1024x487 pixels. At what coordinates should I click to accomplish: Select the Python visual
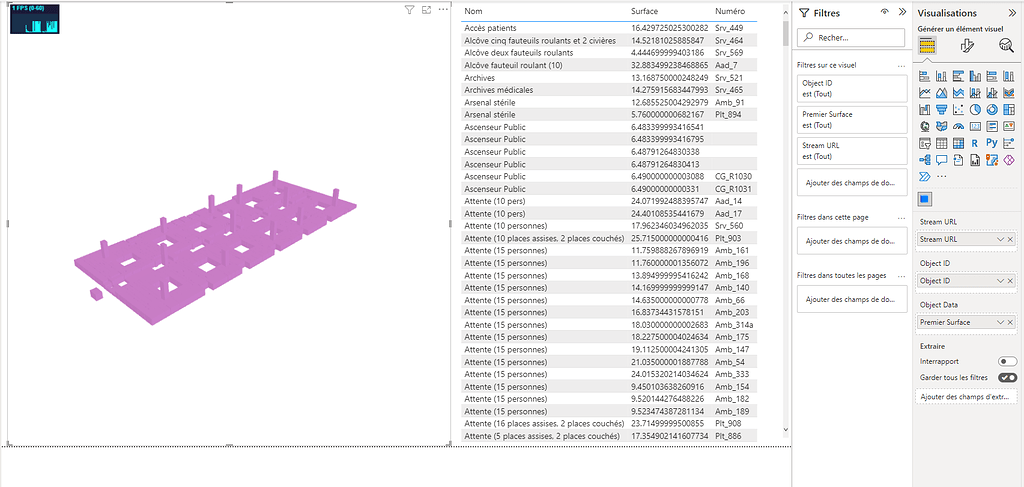pos(992,143)
